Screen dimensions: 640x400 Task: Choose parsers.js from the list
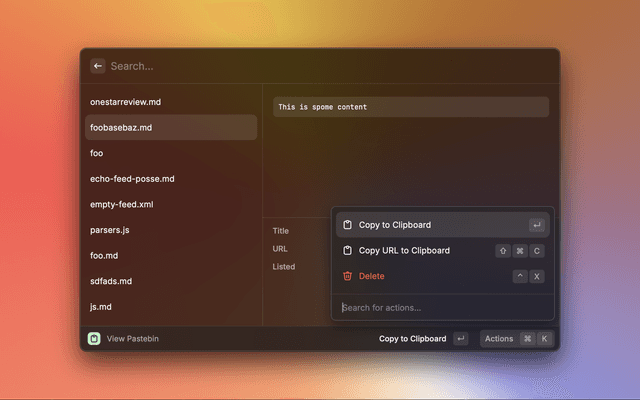point(110,230)
